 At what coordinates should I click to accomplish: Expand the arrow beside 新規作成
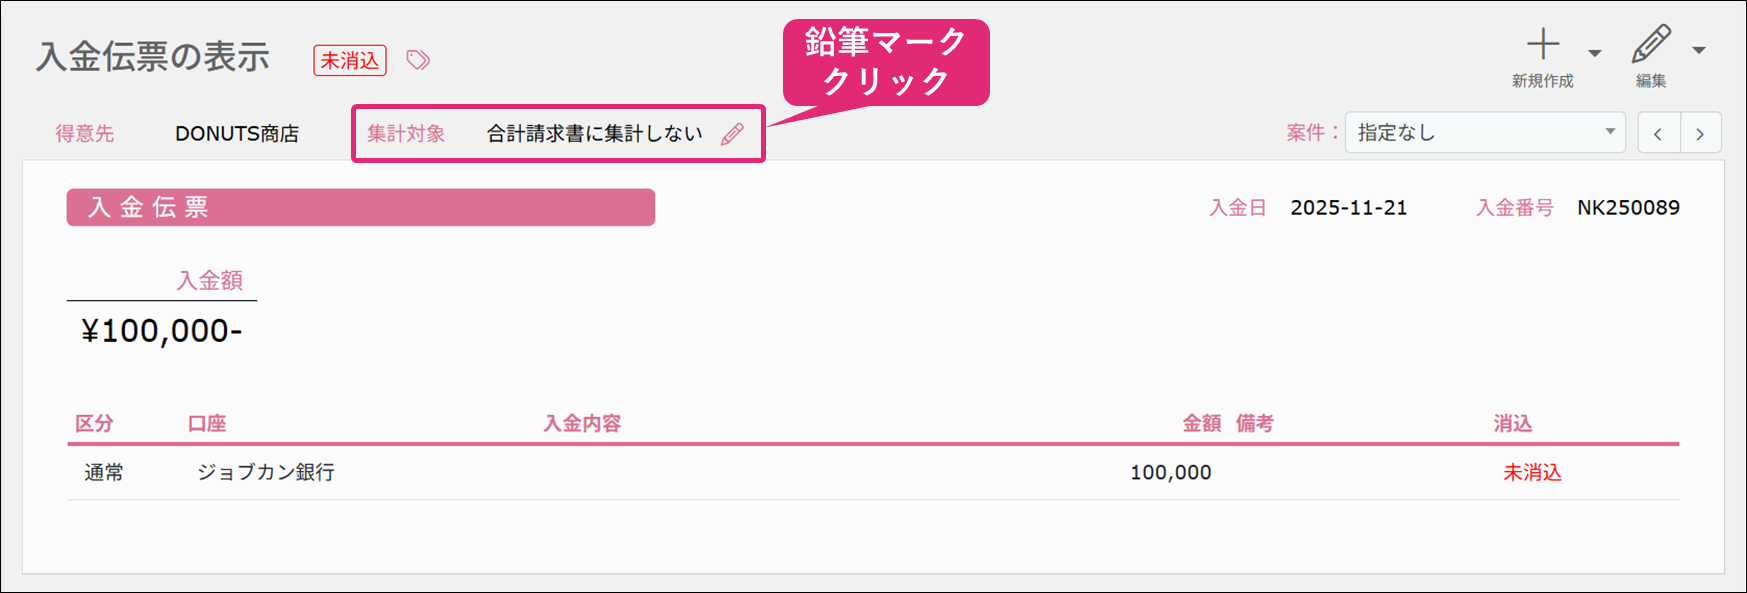click(1595, 53)
